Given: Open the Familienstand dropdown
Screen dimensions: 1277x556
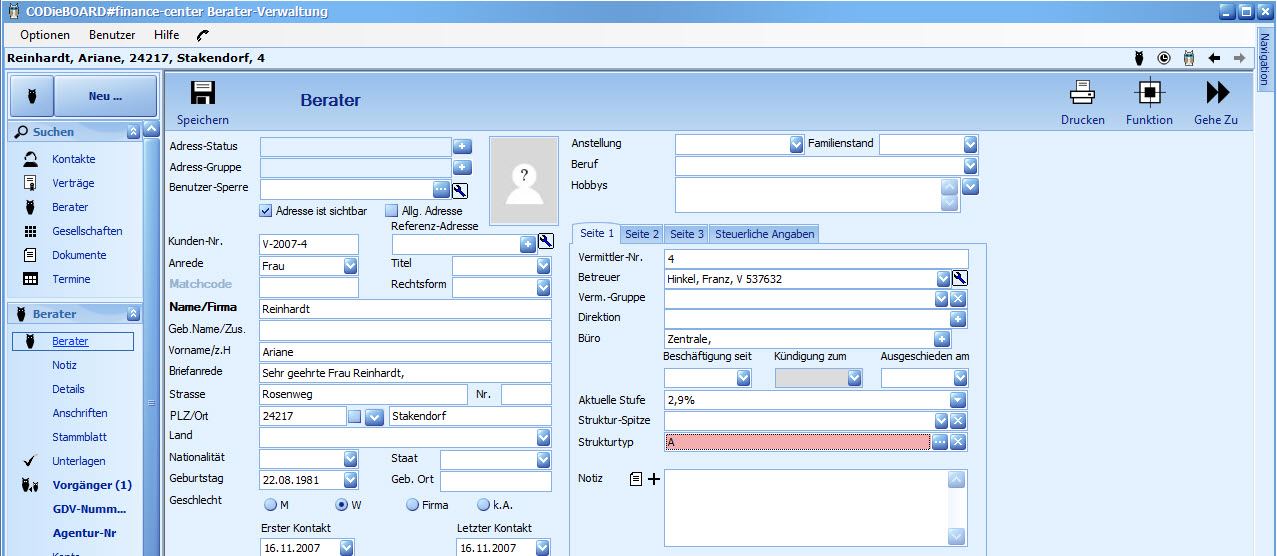Looking at the screenshot, I should point(970,144).
